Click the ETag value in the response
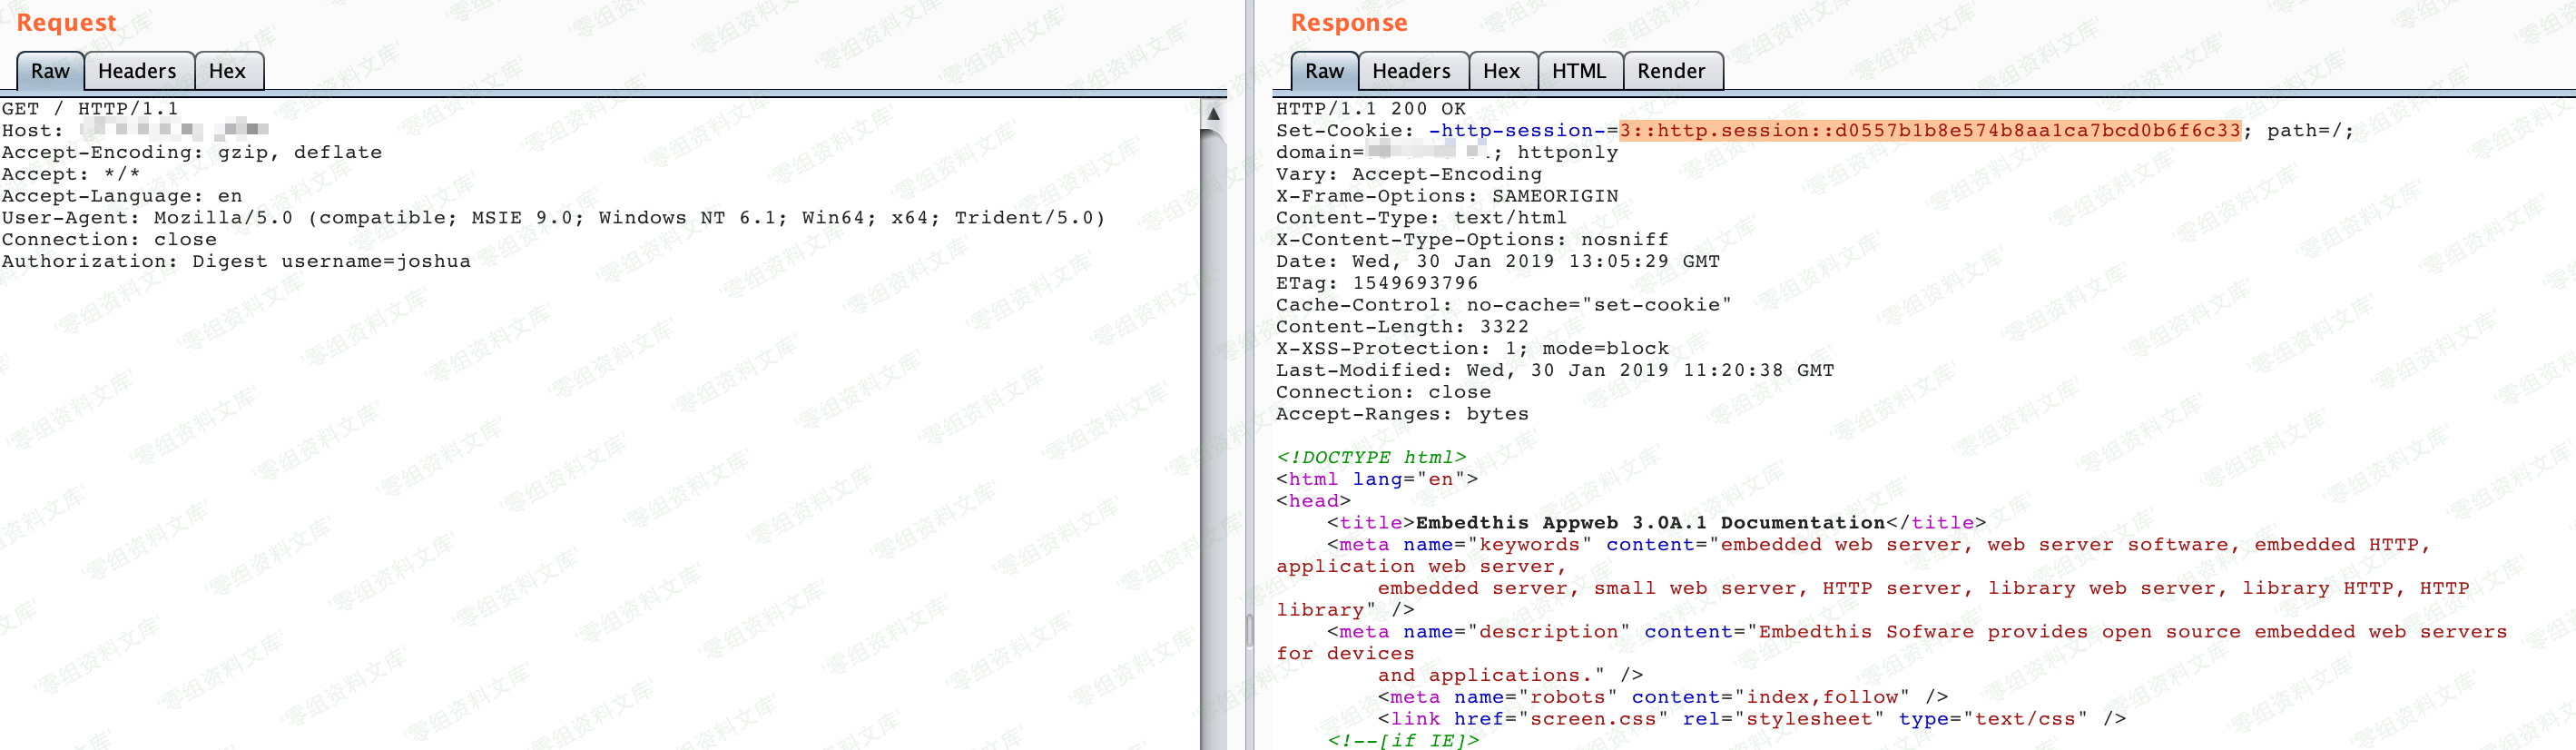The height and width of the screenshot is (750, 2576). click(x=1414, y=283)
